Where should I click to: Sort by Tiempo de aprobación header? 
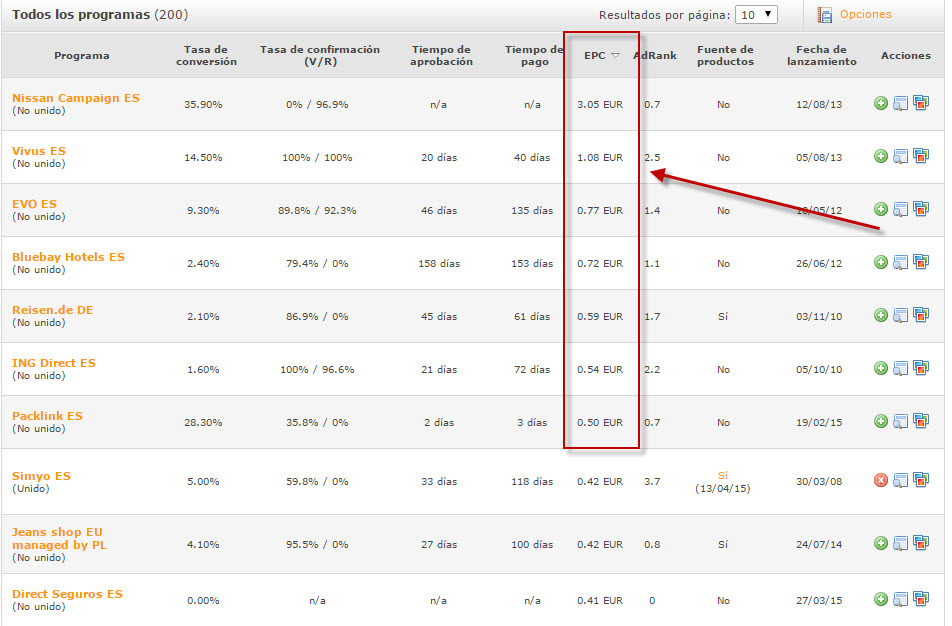441,55
